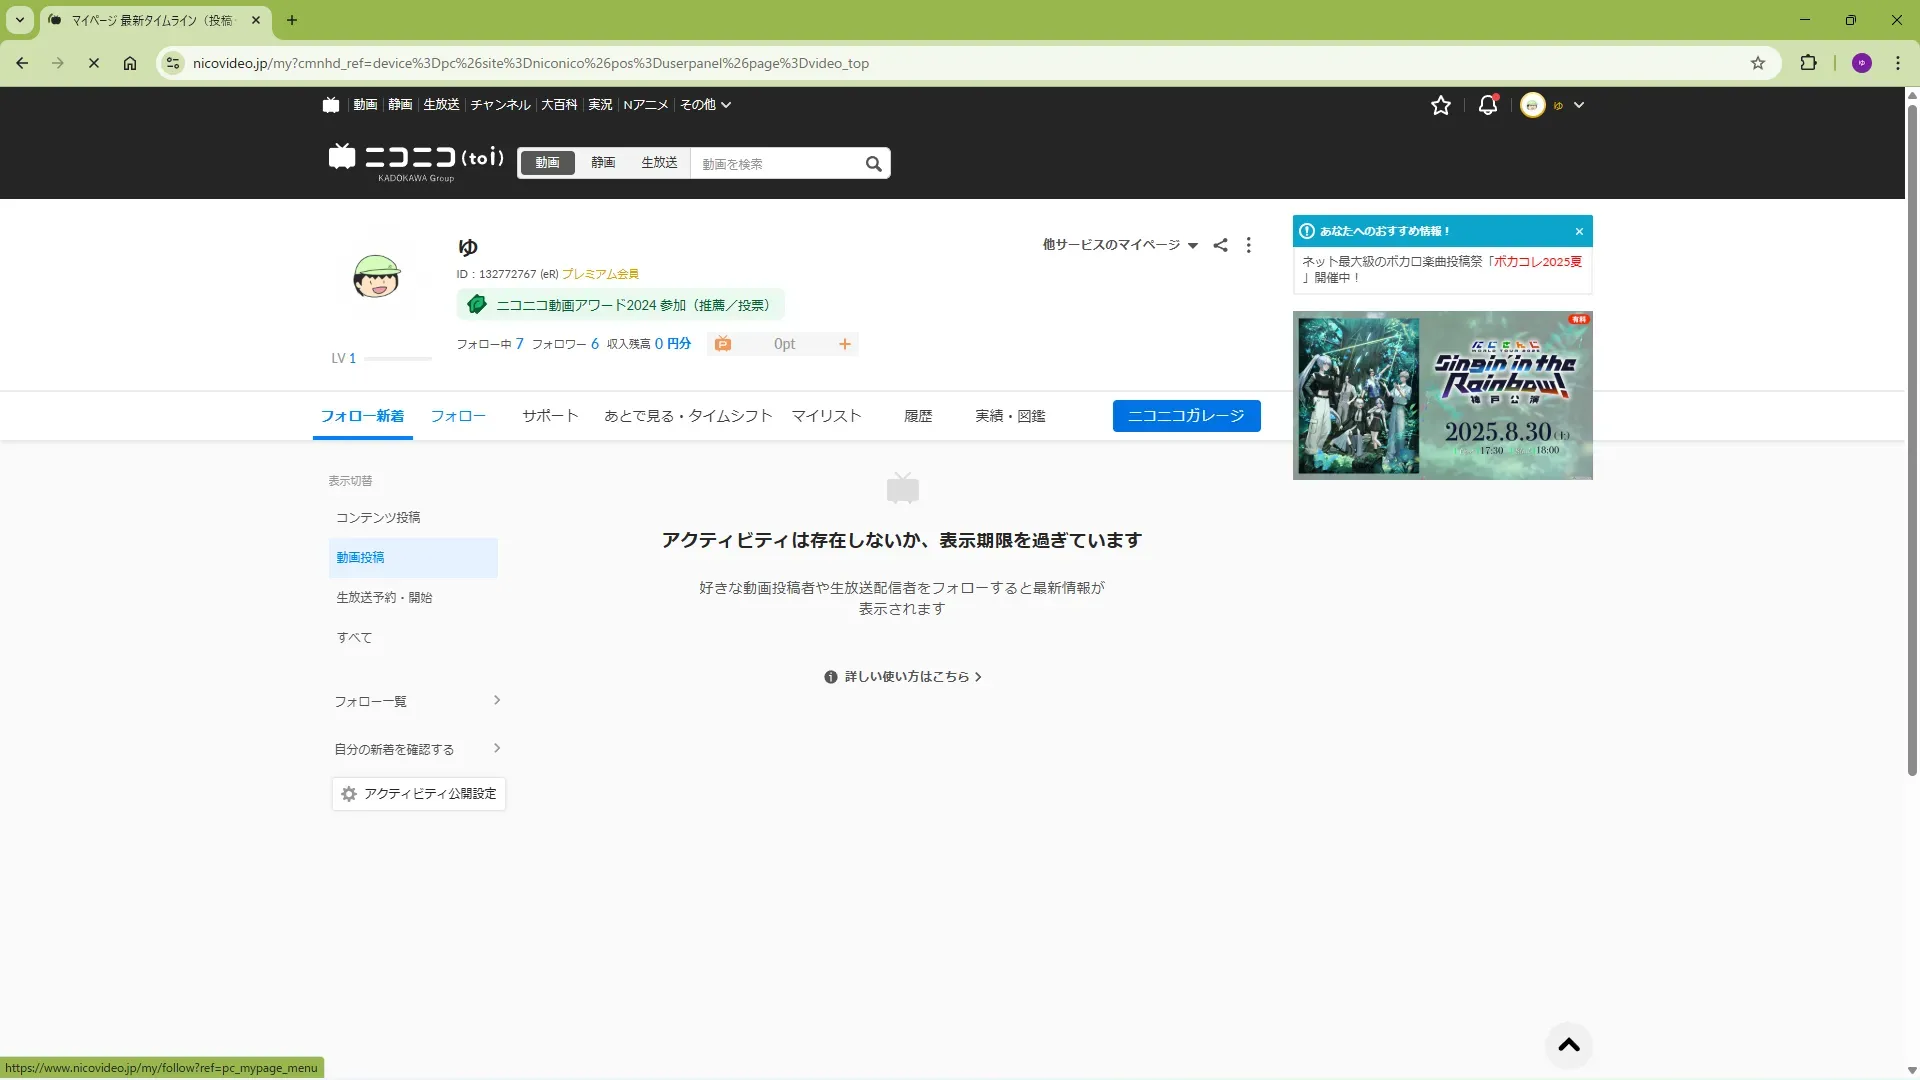The height and width of the screenshot is (1080, 1920).
Task: Open the notifications bell icon
Action: (x=1487, y=105)
